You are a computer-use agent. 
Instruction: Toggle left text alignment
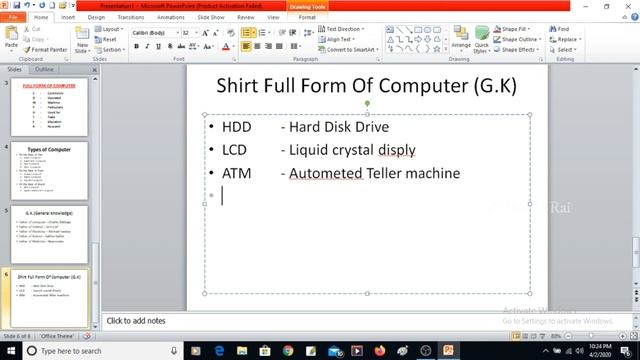coord(246,46)
